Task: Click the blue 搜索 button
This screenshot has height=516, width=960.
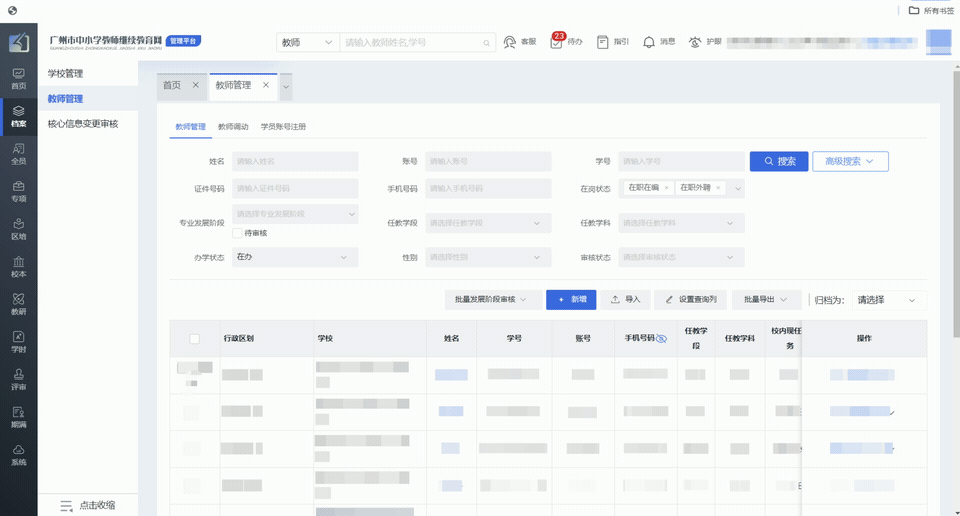Action: (x=779, y=161)
